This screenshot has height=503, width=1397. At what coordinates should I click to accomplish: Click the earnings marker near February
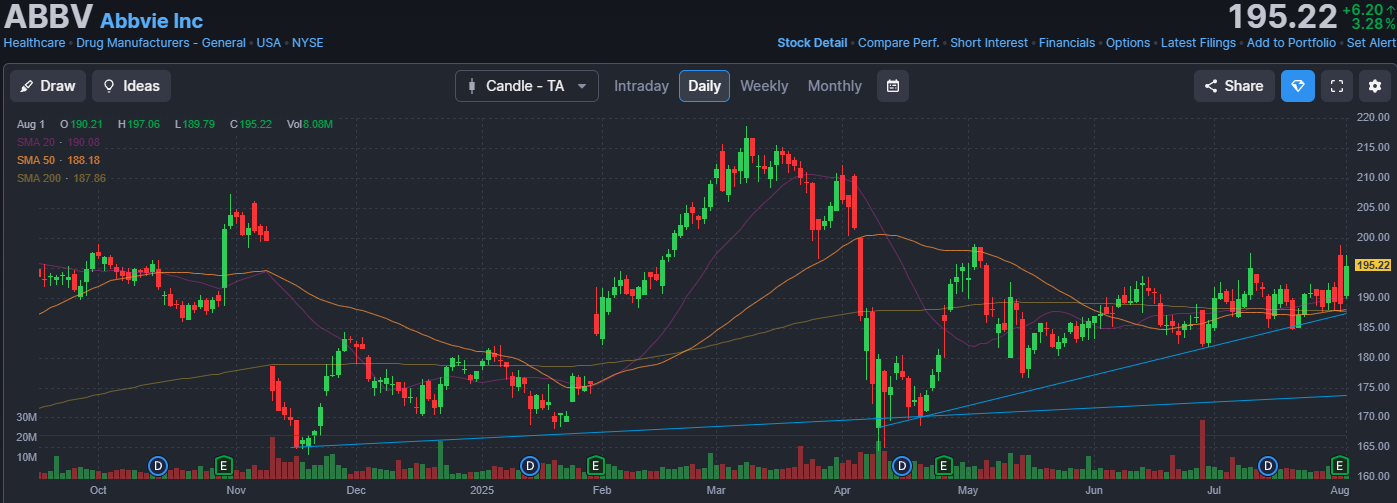pyautogui.click(x=595, y=465)
